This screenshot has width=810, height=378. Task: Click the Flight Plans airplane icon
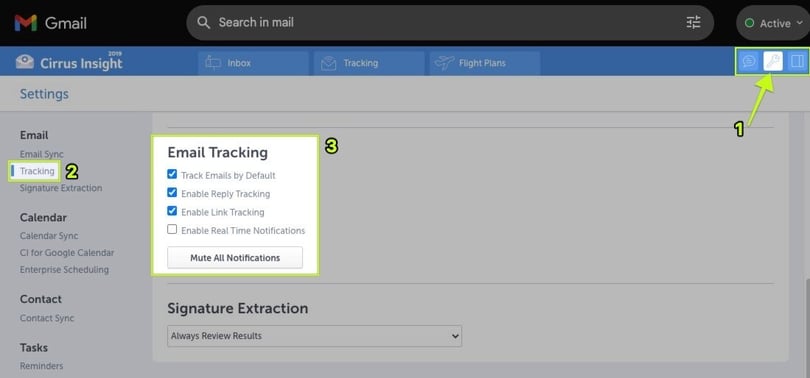tap(444, 63)
